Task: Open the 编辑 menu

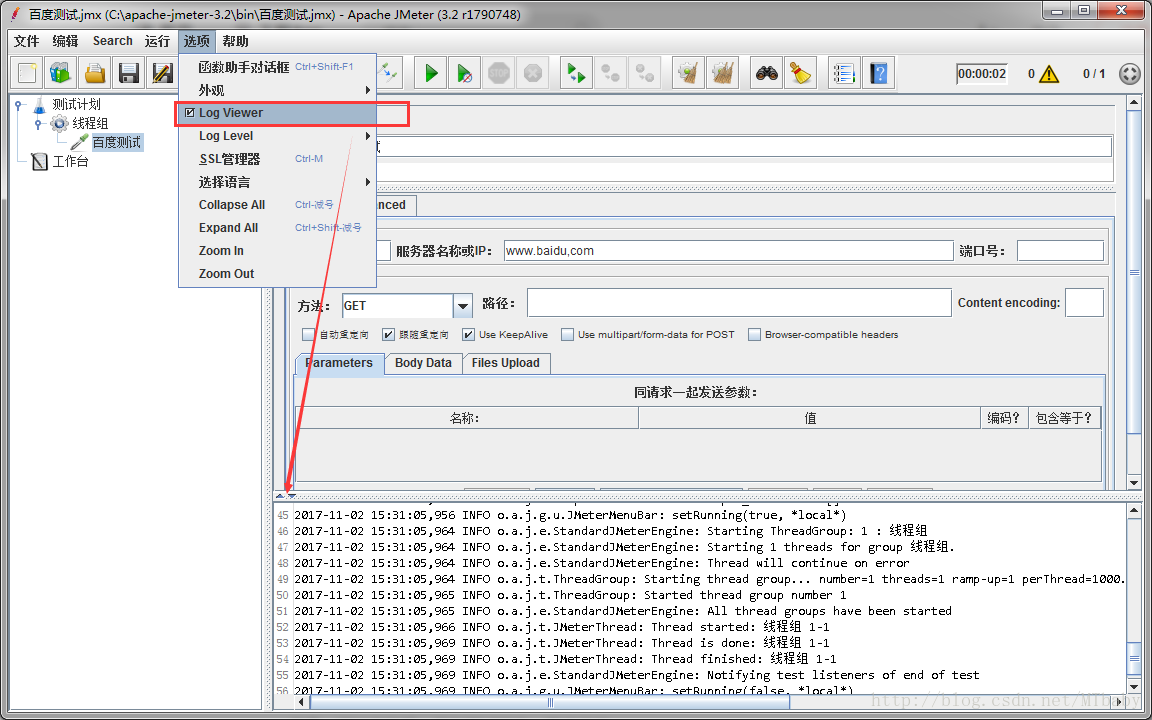Action: tap(65, 41)
